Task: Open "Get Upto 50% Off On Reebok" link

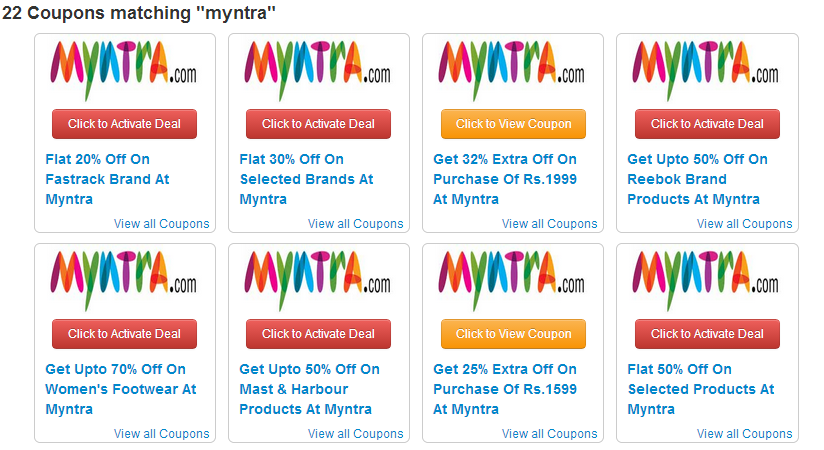Action: click(x=697, y=179)
